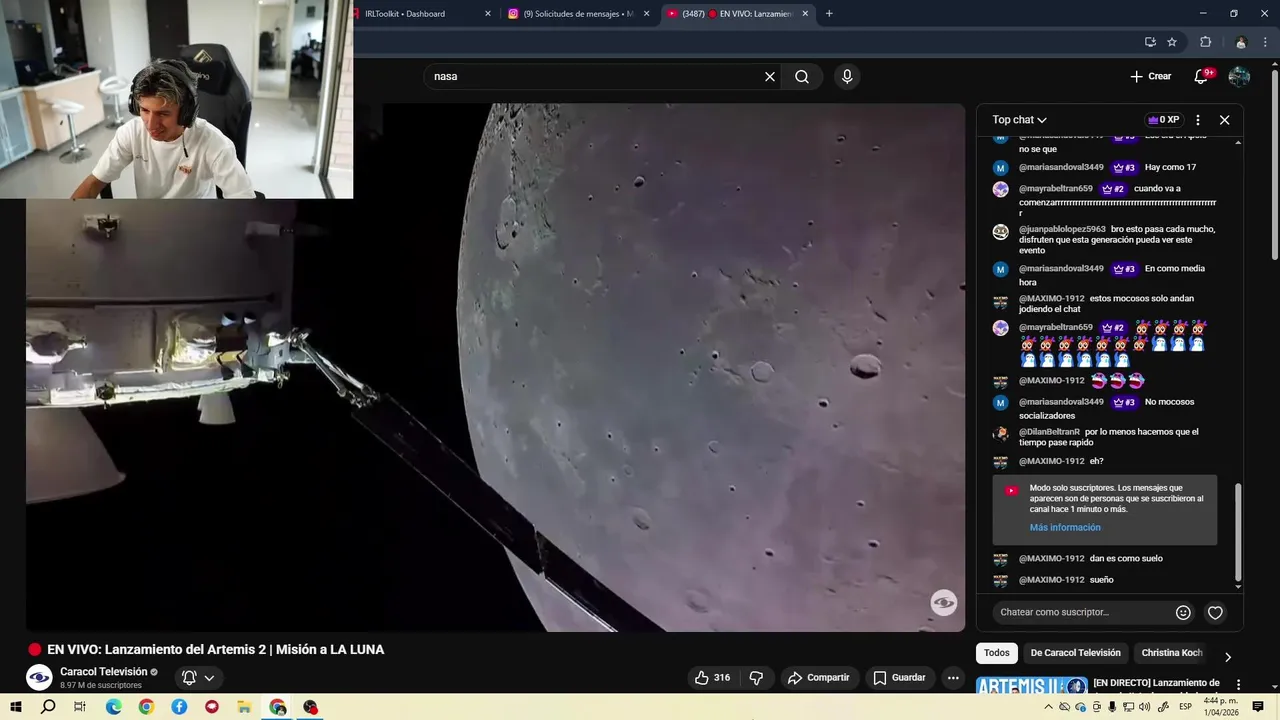This screenshot has width=1280, height=720.
Task: Open the Windows Start menu
Action: [x=16, y=707]
